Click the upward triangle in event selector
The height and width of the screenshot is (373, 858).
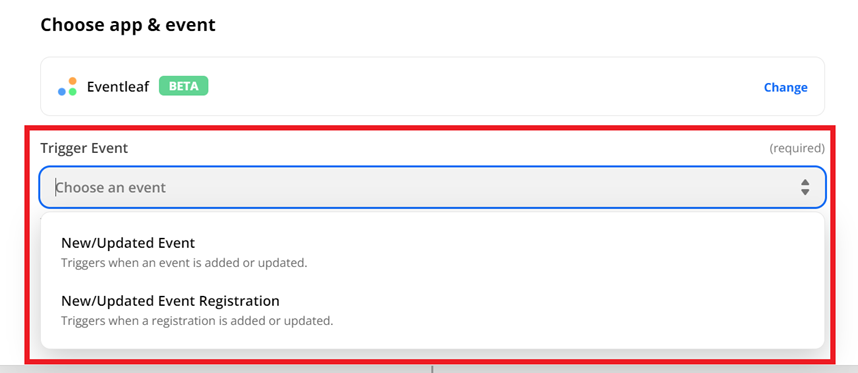[805, 182]
